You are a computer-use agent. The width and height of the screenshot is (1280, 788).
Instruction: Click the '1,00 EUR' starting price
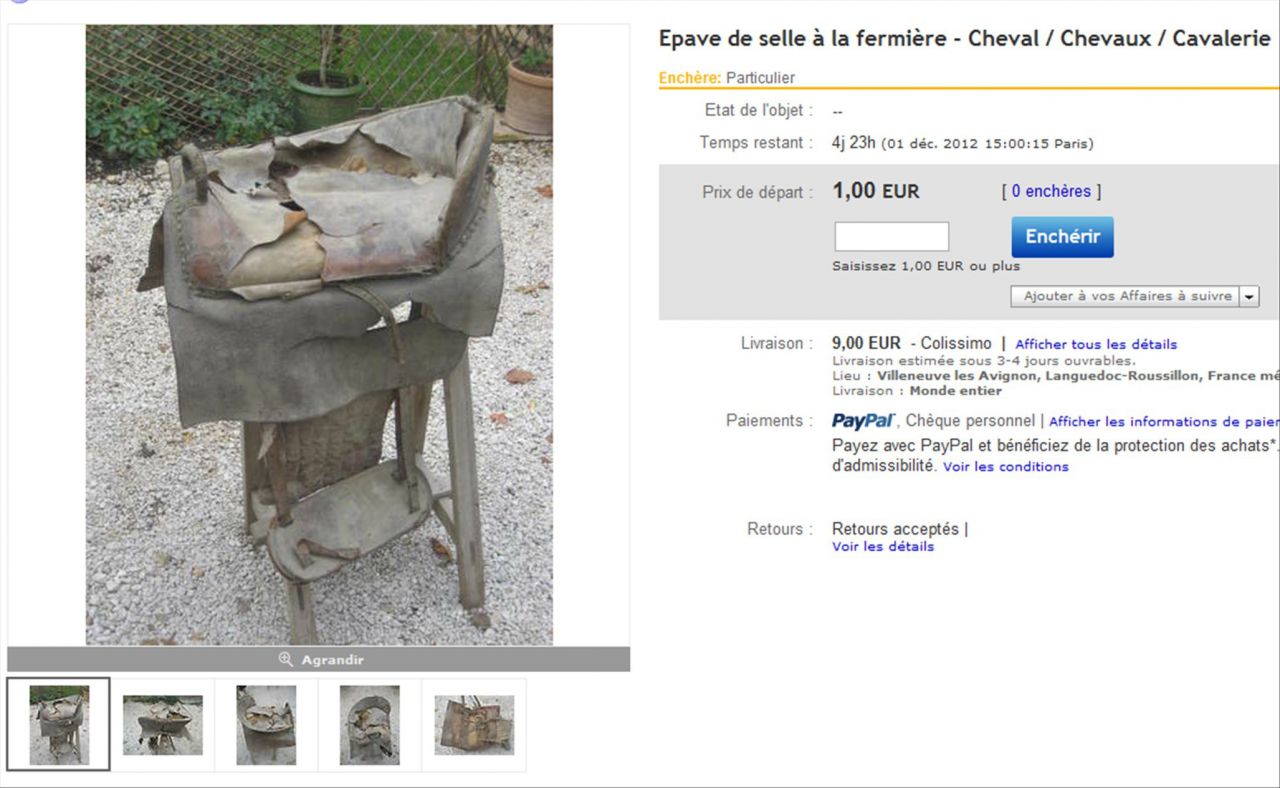875,191
